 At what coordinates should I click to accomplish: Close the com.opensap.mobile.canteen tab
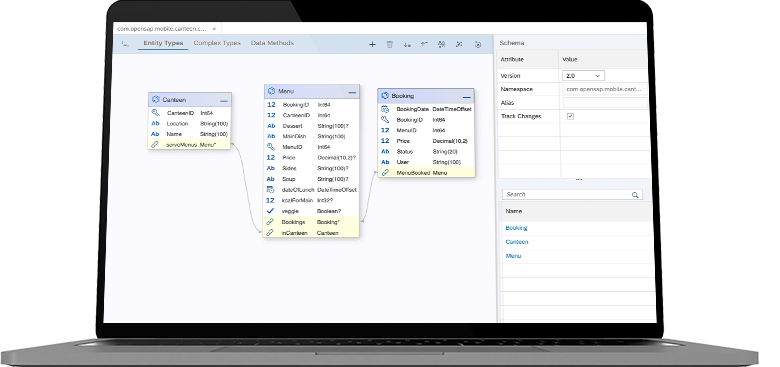[214, 29]
